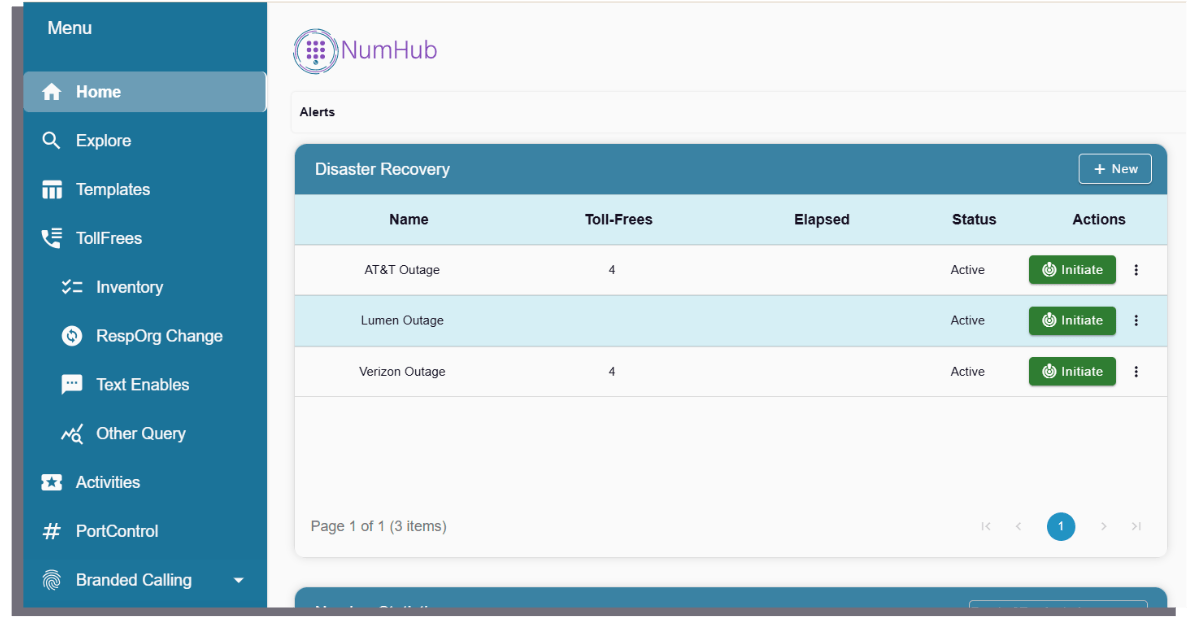Switch to the Alerts section
The height and width of the screenshot is (627, 1200).
[x=317, y=112]
